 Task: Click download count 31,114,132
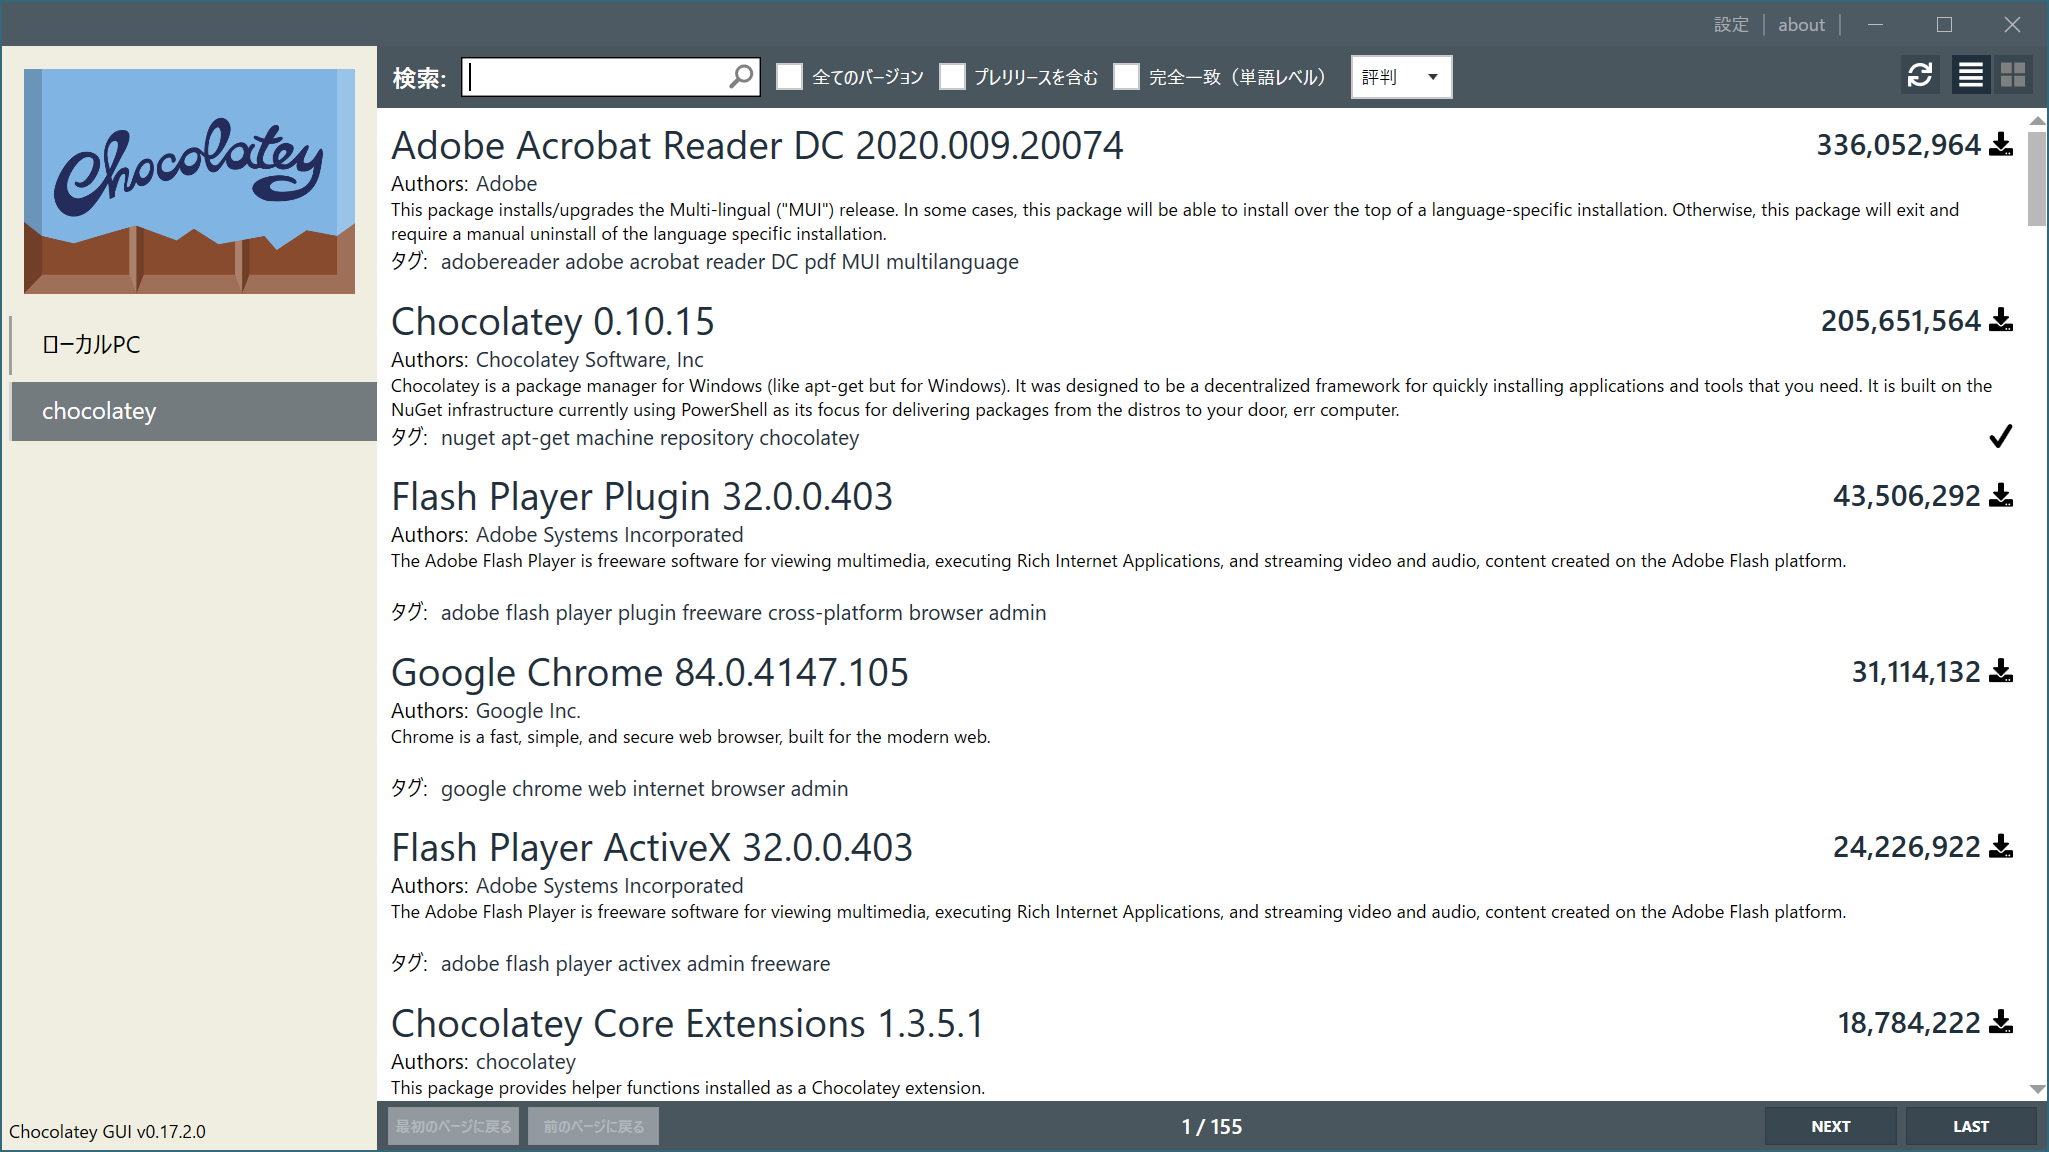click(x=1916, y=672)
